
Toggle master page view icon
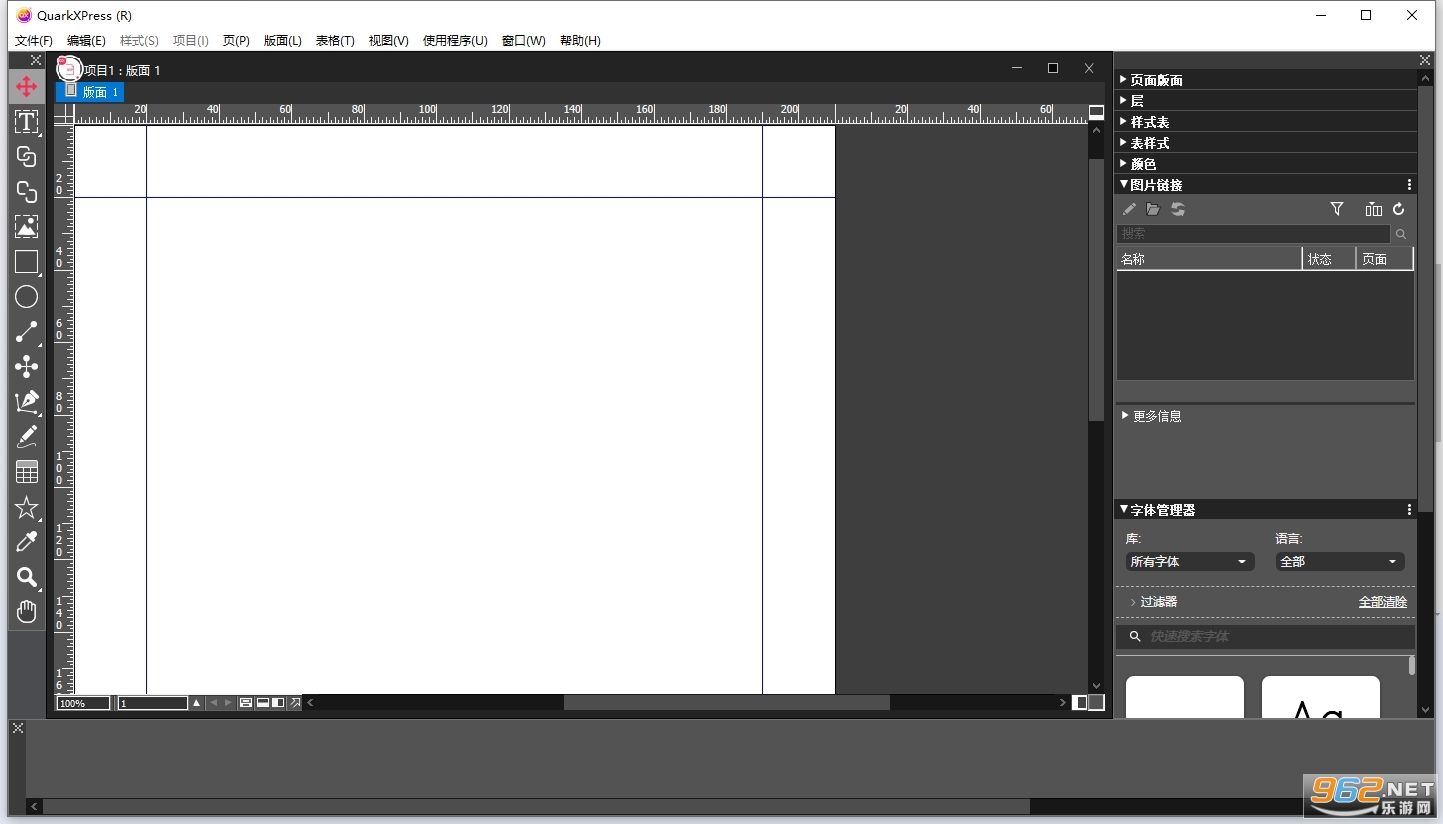click(x=245, y=703)
